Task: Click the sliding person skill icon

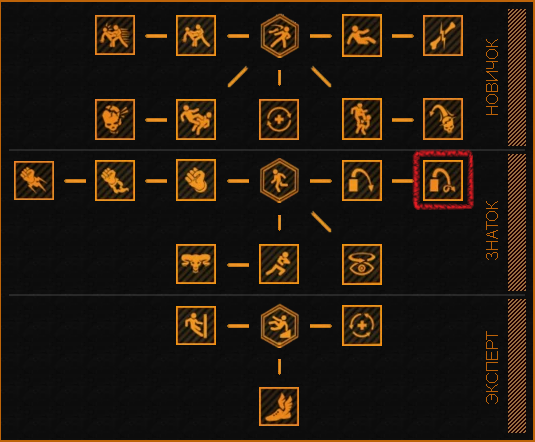Action: click(362, 35)
